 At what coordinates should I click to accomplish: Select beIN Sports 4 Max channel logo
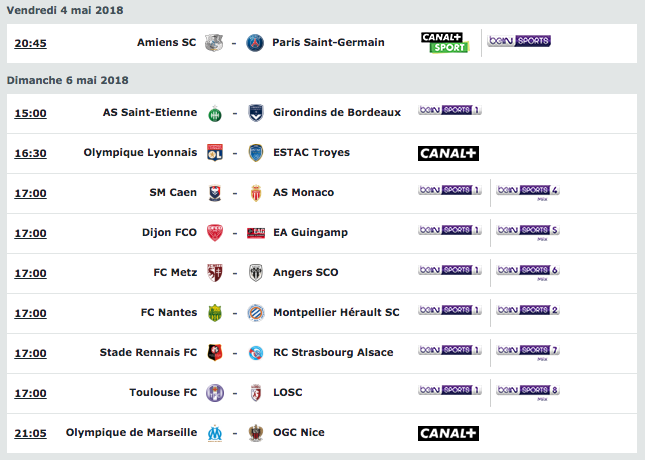point(528,192)
